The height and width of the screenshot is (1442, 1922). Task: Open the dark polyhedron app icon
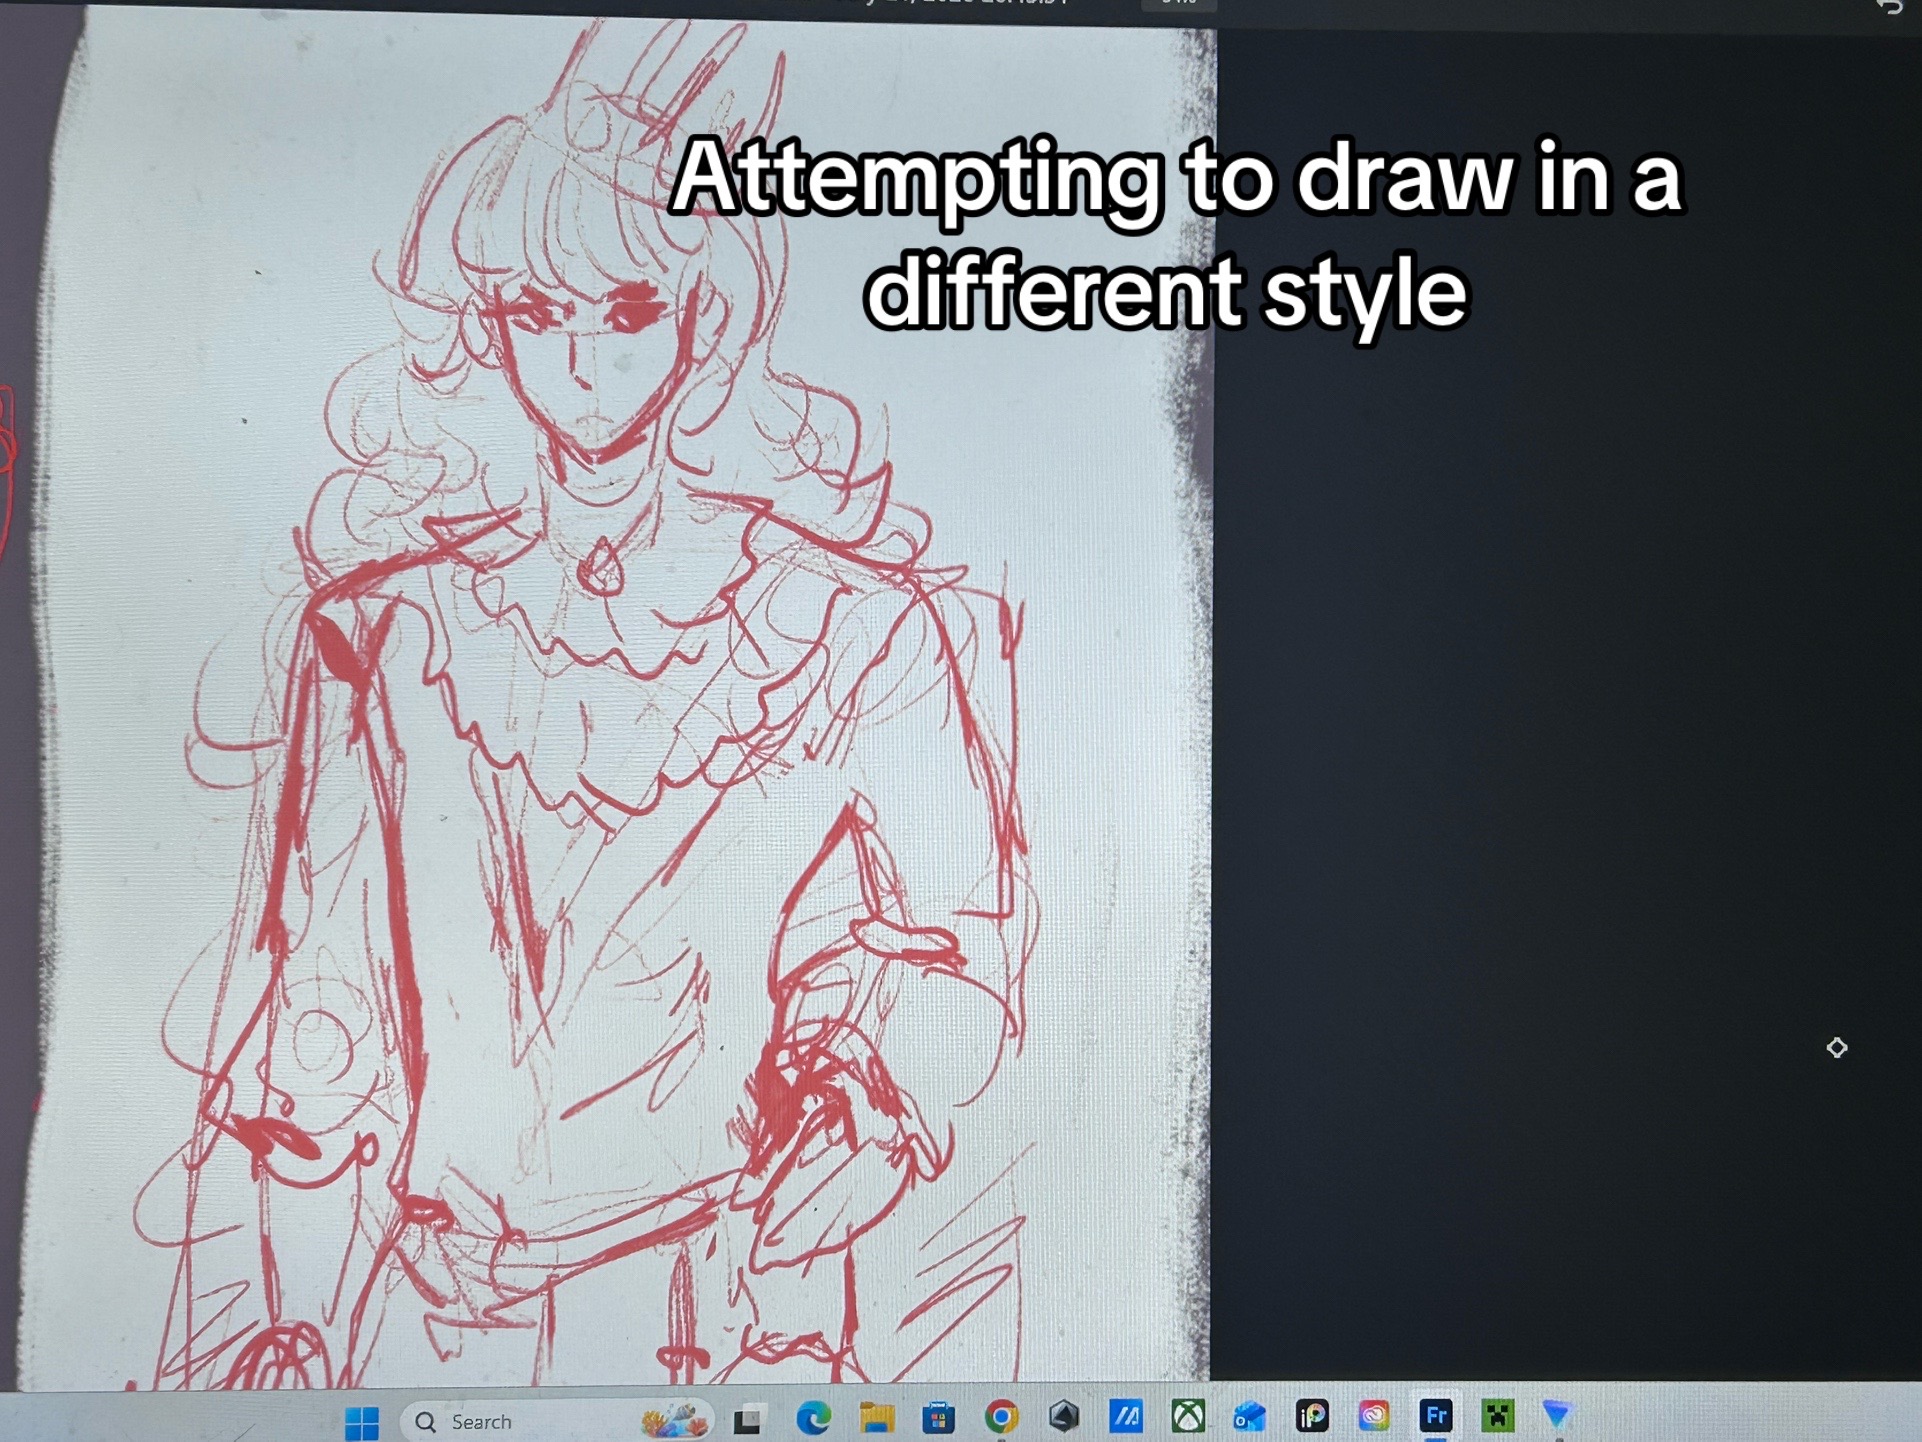point(1064,1415)
